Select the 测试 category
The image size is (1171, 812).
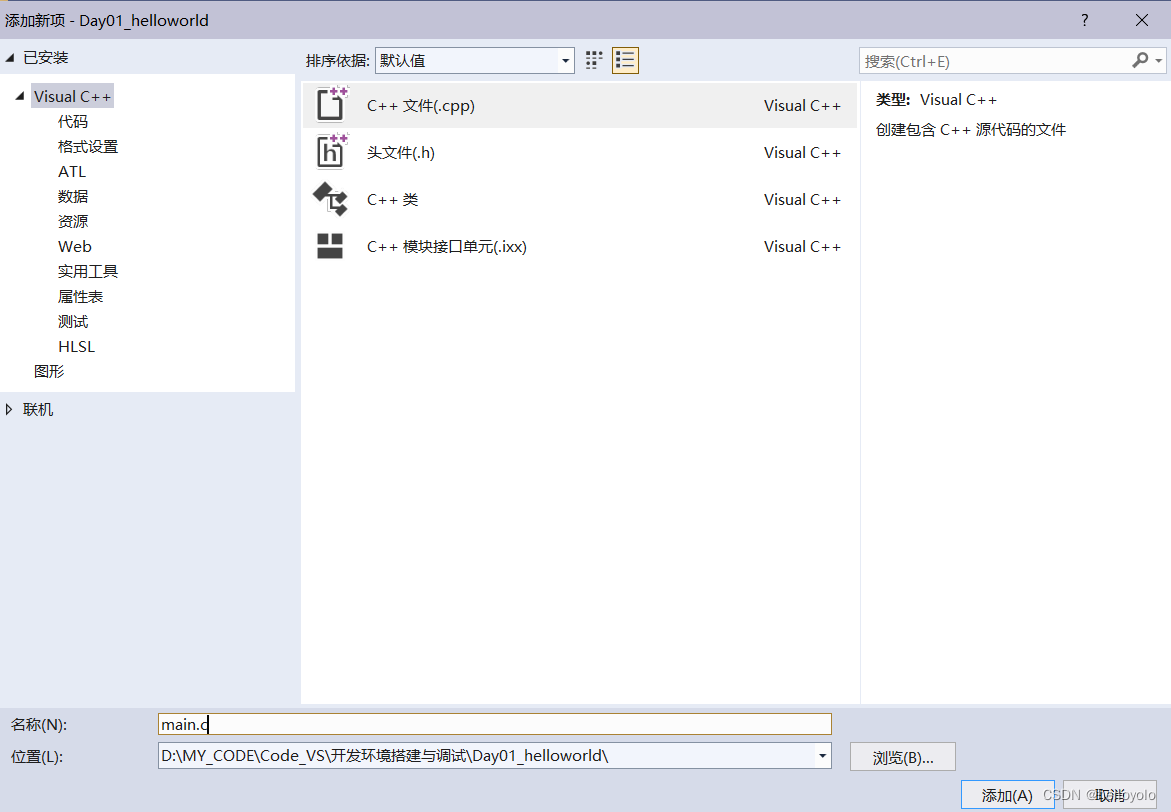click(x=73, y=322)
